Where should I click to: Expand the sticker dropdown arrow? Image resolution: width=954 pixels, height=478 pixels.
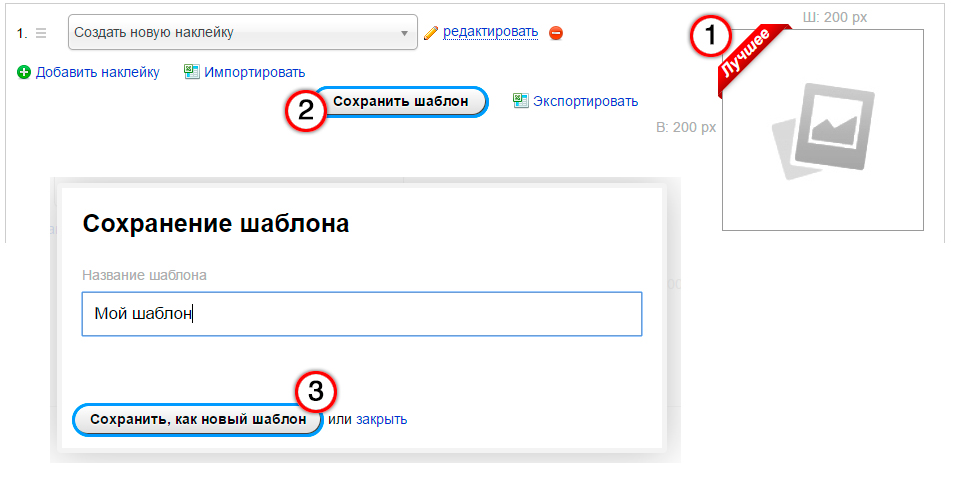coord(404,33)
